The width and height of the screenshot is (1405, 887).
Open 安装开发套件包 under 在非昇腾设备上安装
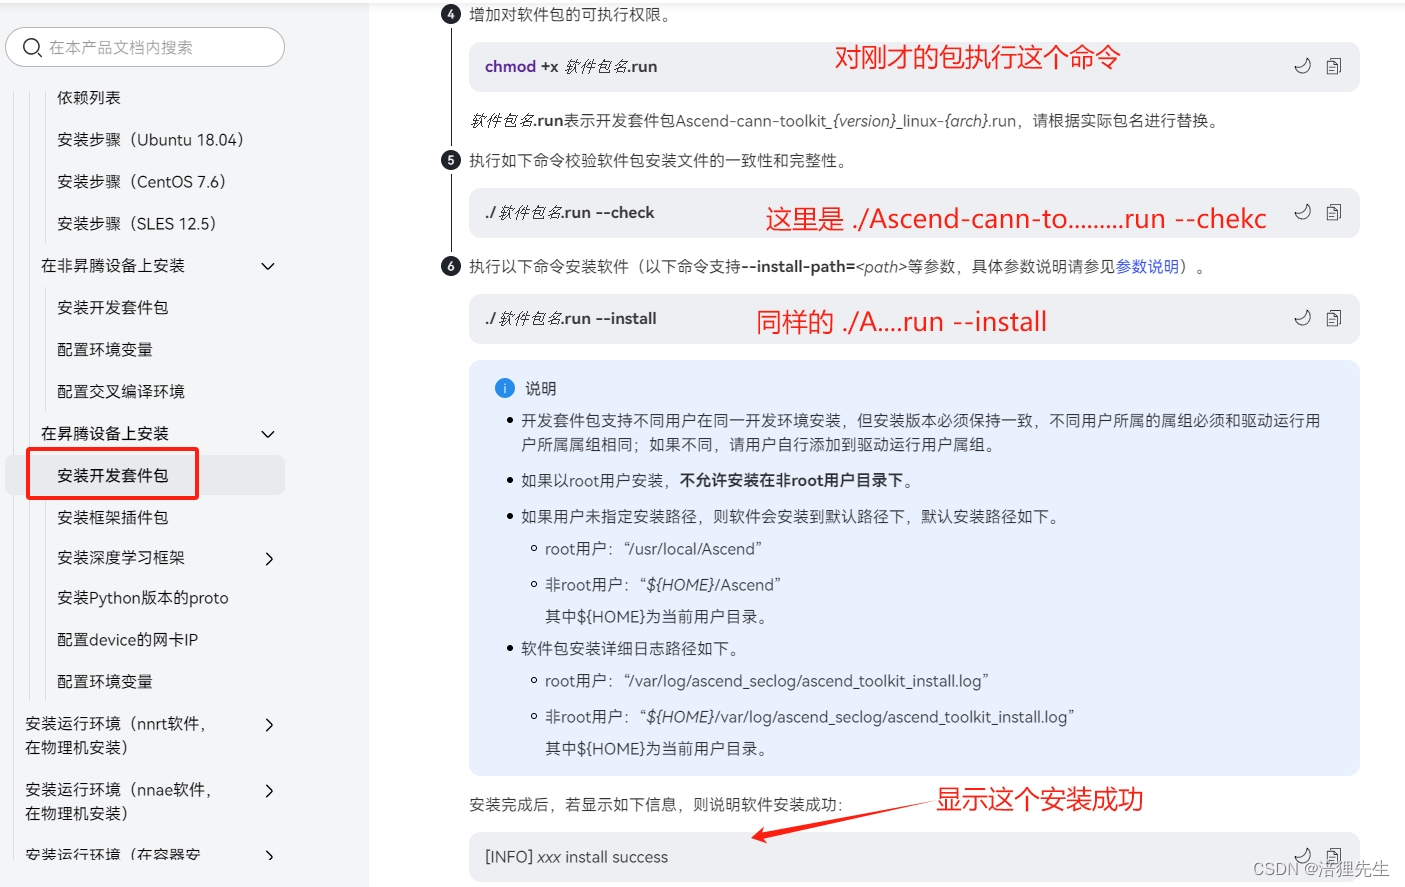113,307
